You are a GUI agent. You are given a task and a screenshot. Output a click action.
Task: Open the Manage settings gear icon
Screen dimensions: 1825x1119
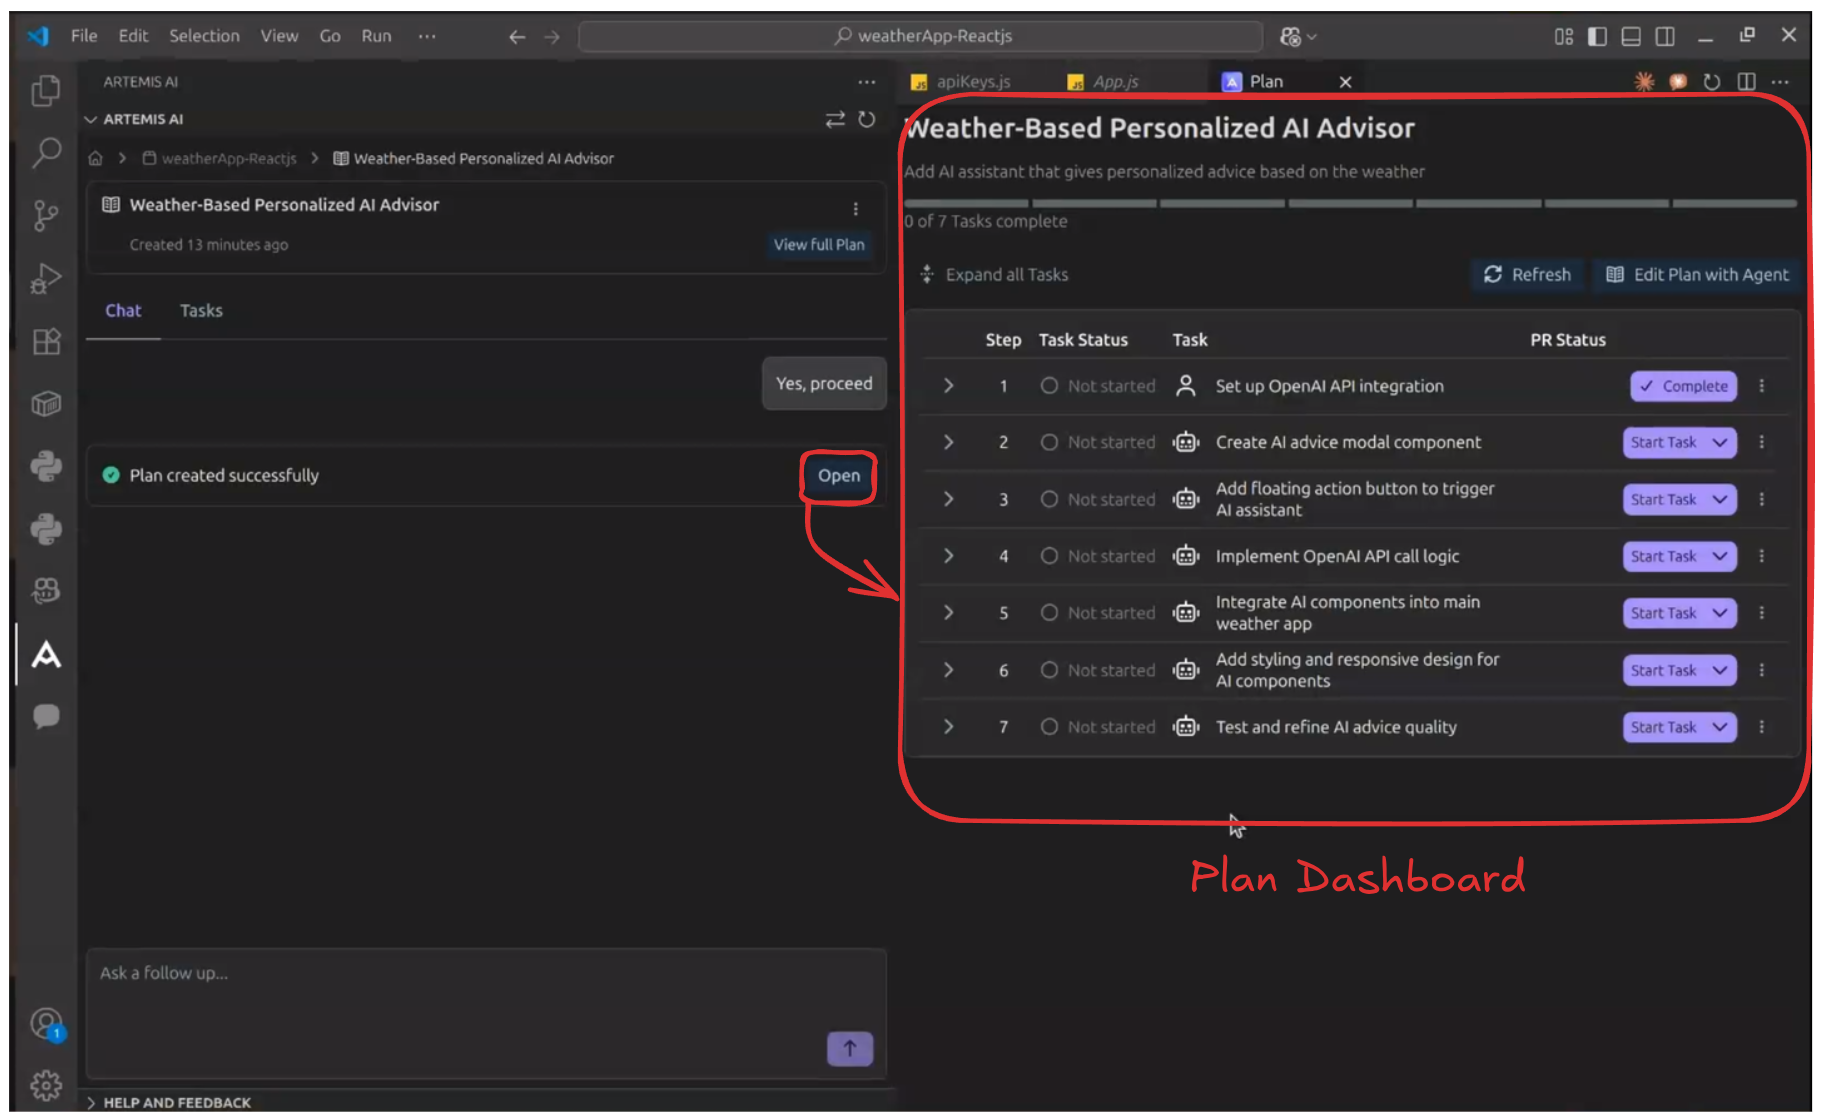(46, 1084)
